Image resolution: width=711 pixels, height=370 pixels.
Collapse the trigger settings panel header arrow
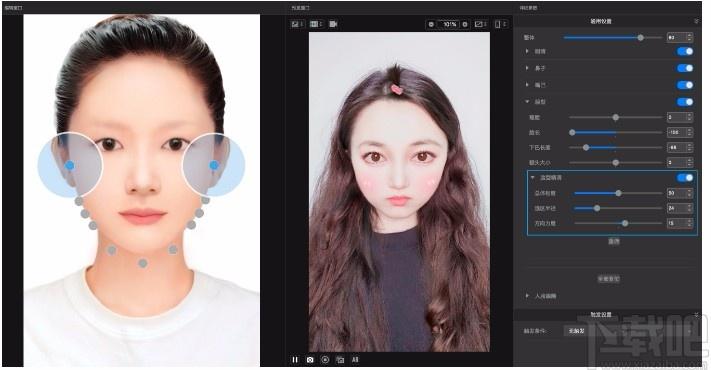pos(696,314)
